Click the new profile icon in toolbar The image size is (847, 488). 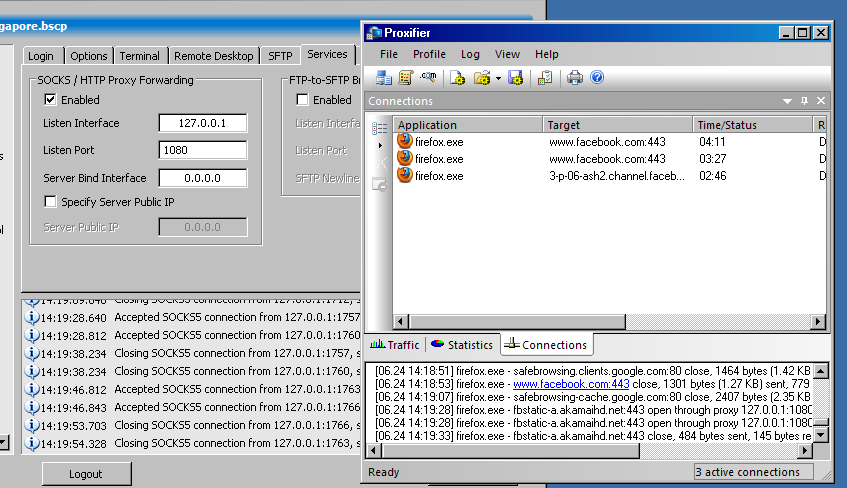click(457, 78)
